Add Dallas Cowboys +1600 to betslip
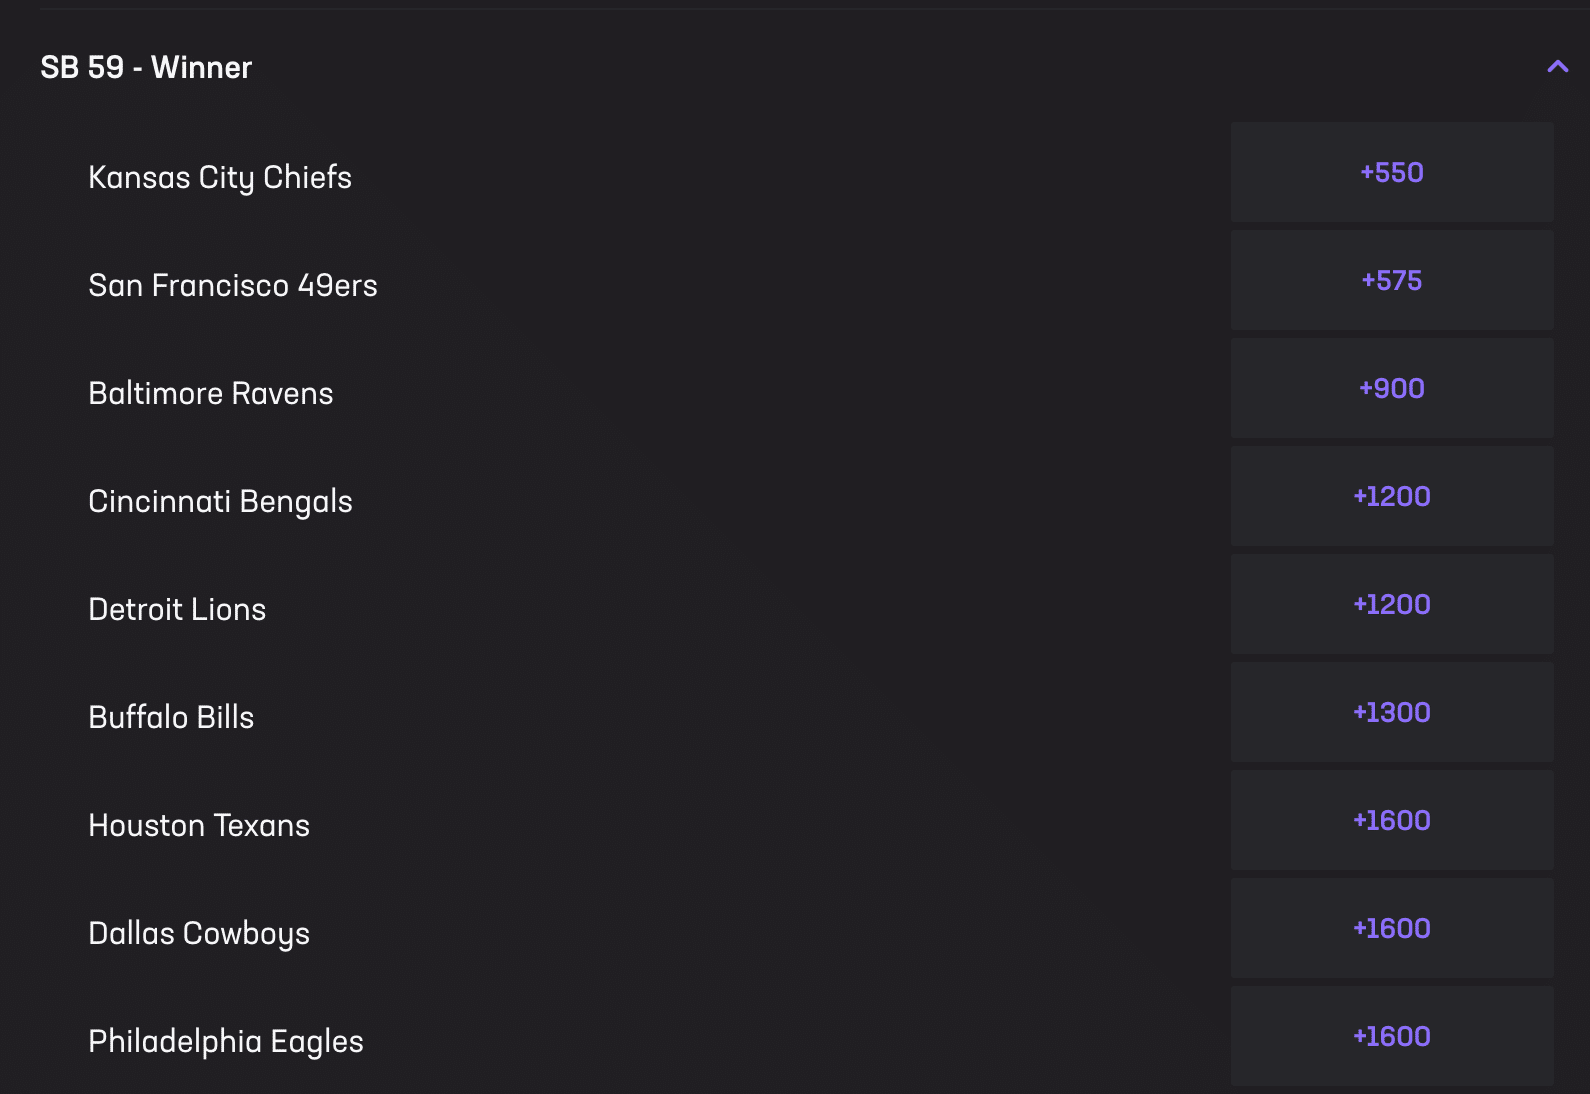 (x=1391, y=928)
